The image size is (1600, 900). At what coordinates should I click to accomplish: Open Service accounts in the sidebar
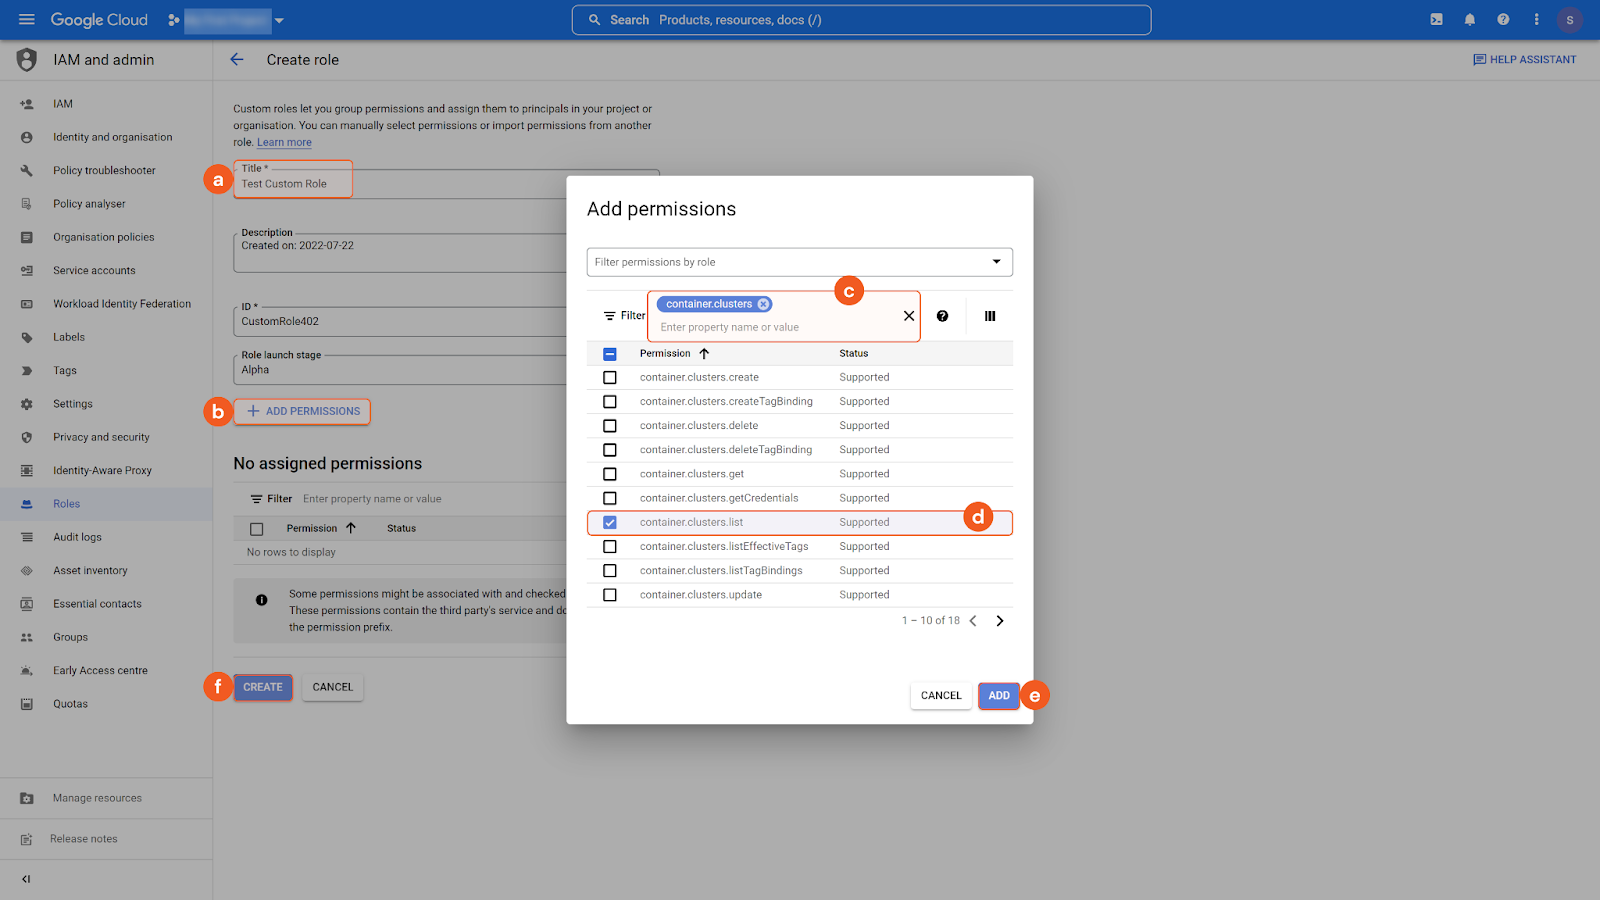[x=94, y=271]
